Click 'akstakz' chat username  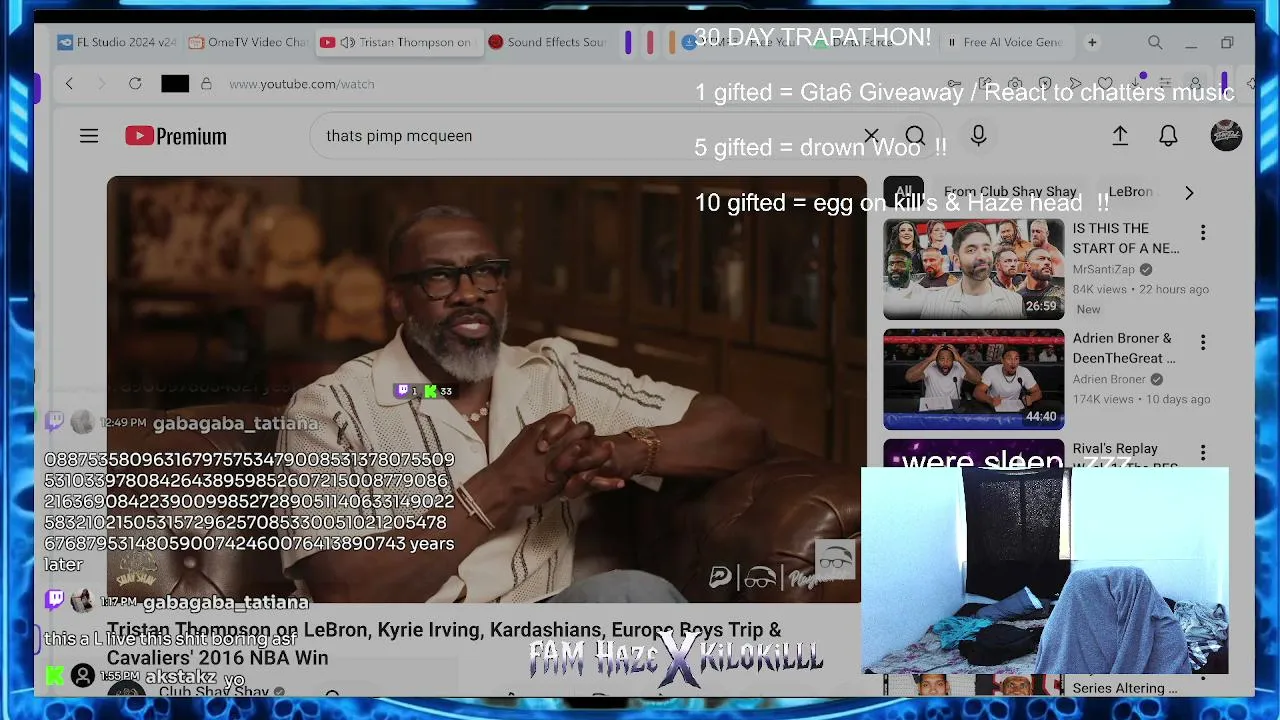181,677
